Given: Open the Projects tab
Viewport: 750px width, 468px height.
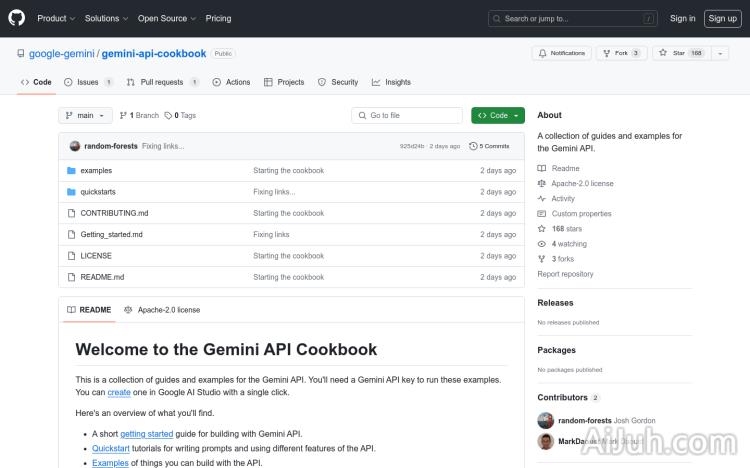Looking at the screenshot, I should (284, 82).
